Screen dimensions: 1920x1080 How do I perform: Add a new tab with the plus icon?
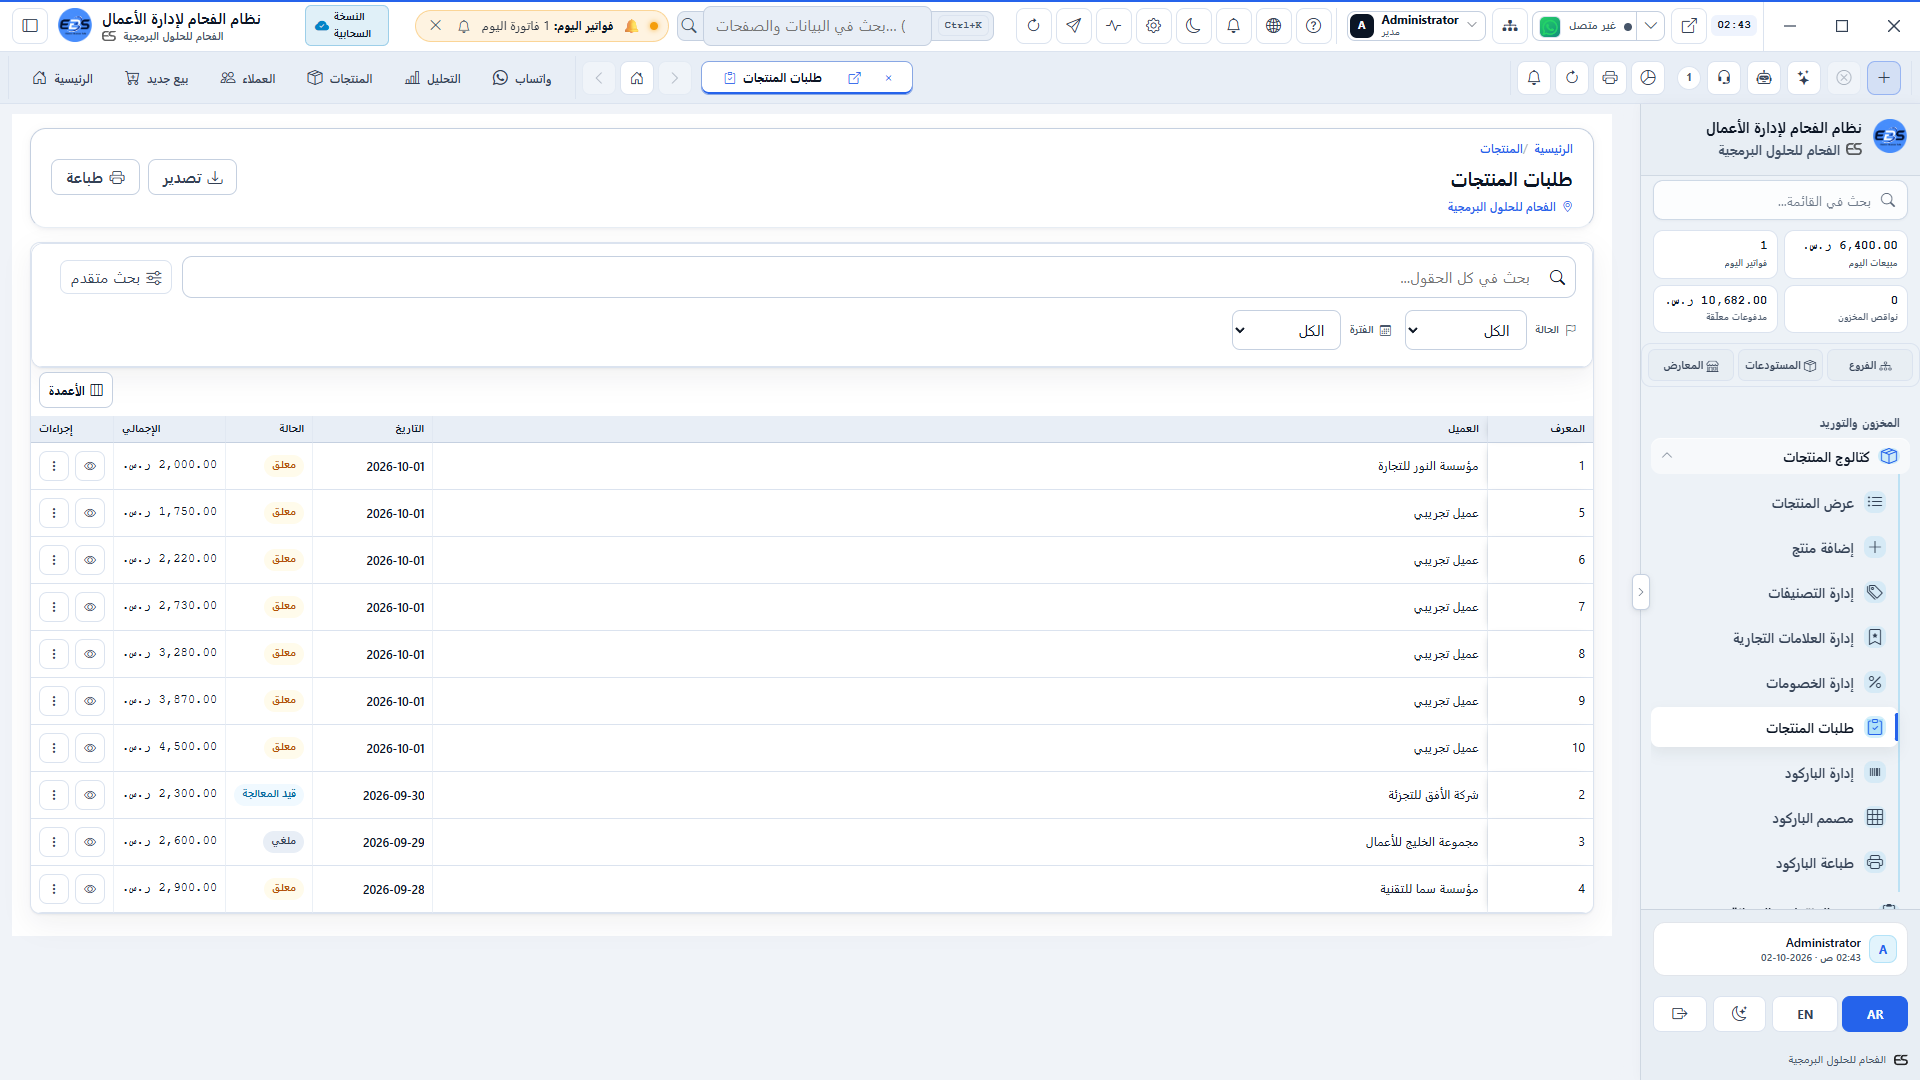[x=1884, y=78]
